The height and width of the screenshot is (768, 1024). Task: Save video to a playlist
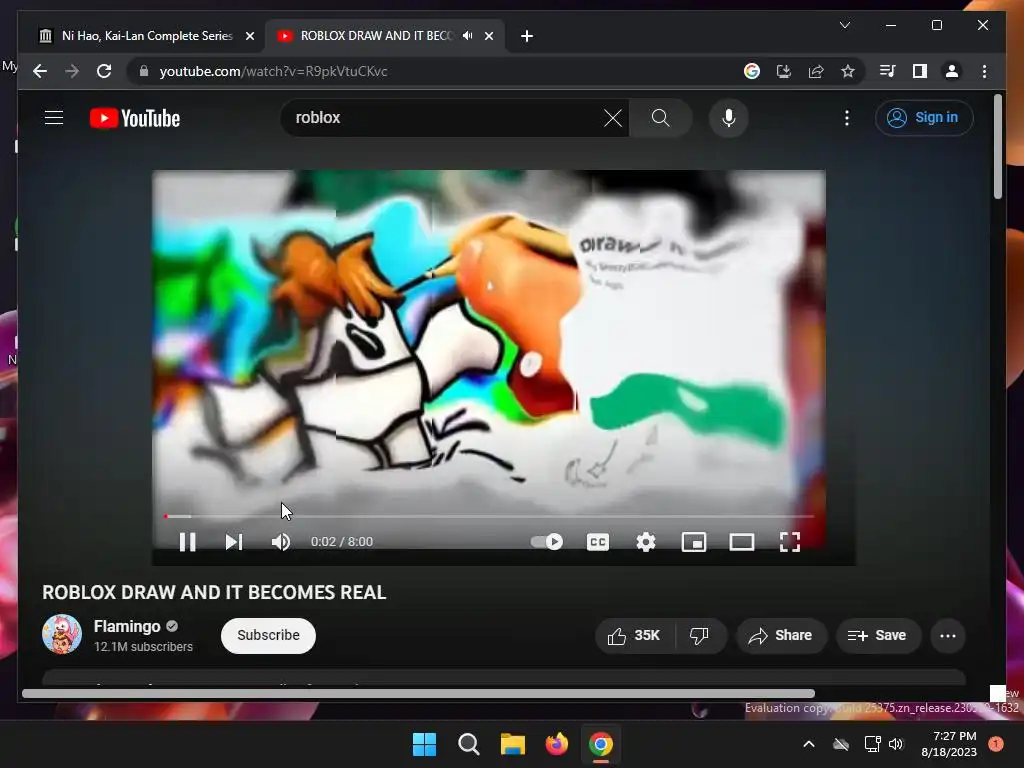(x=878, y=635)
